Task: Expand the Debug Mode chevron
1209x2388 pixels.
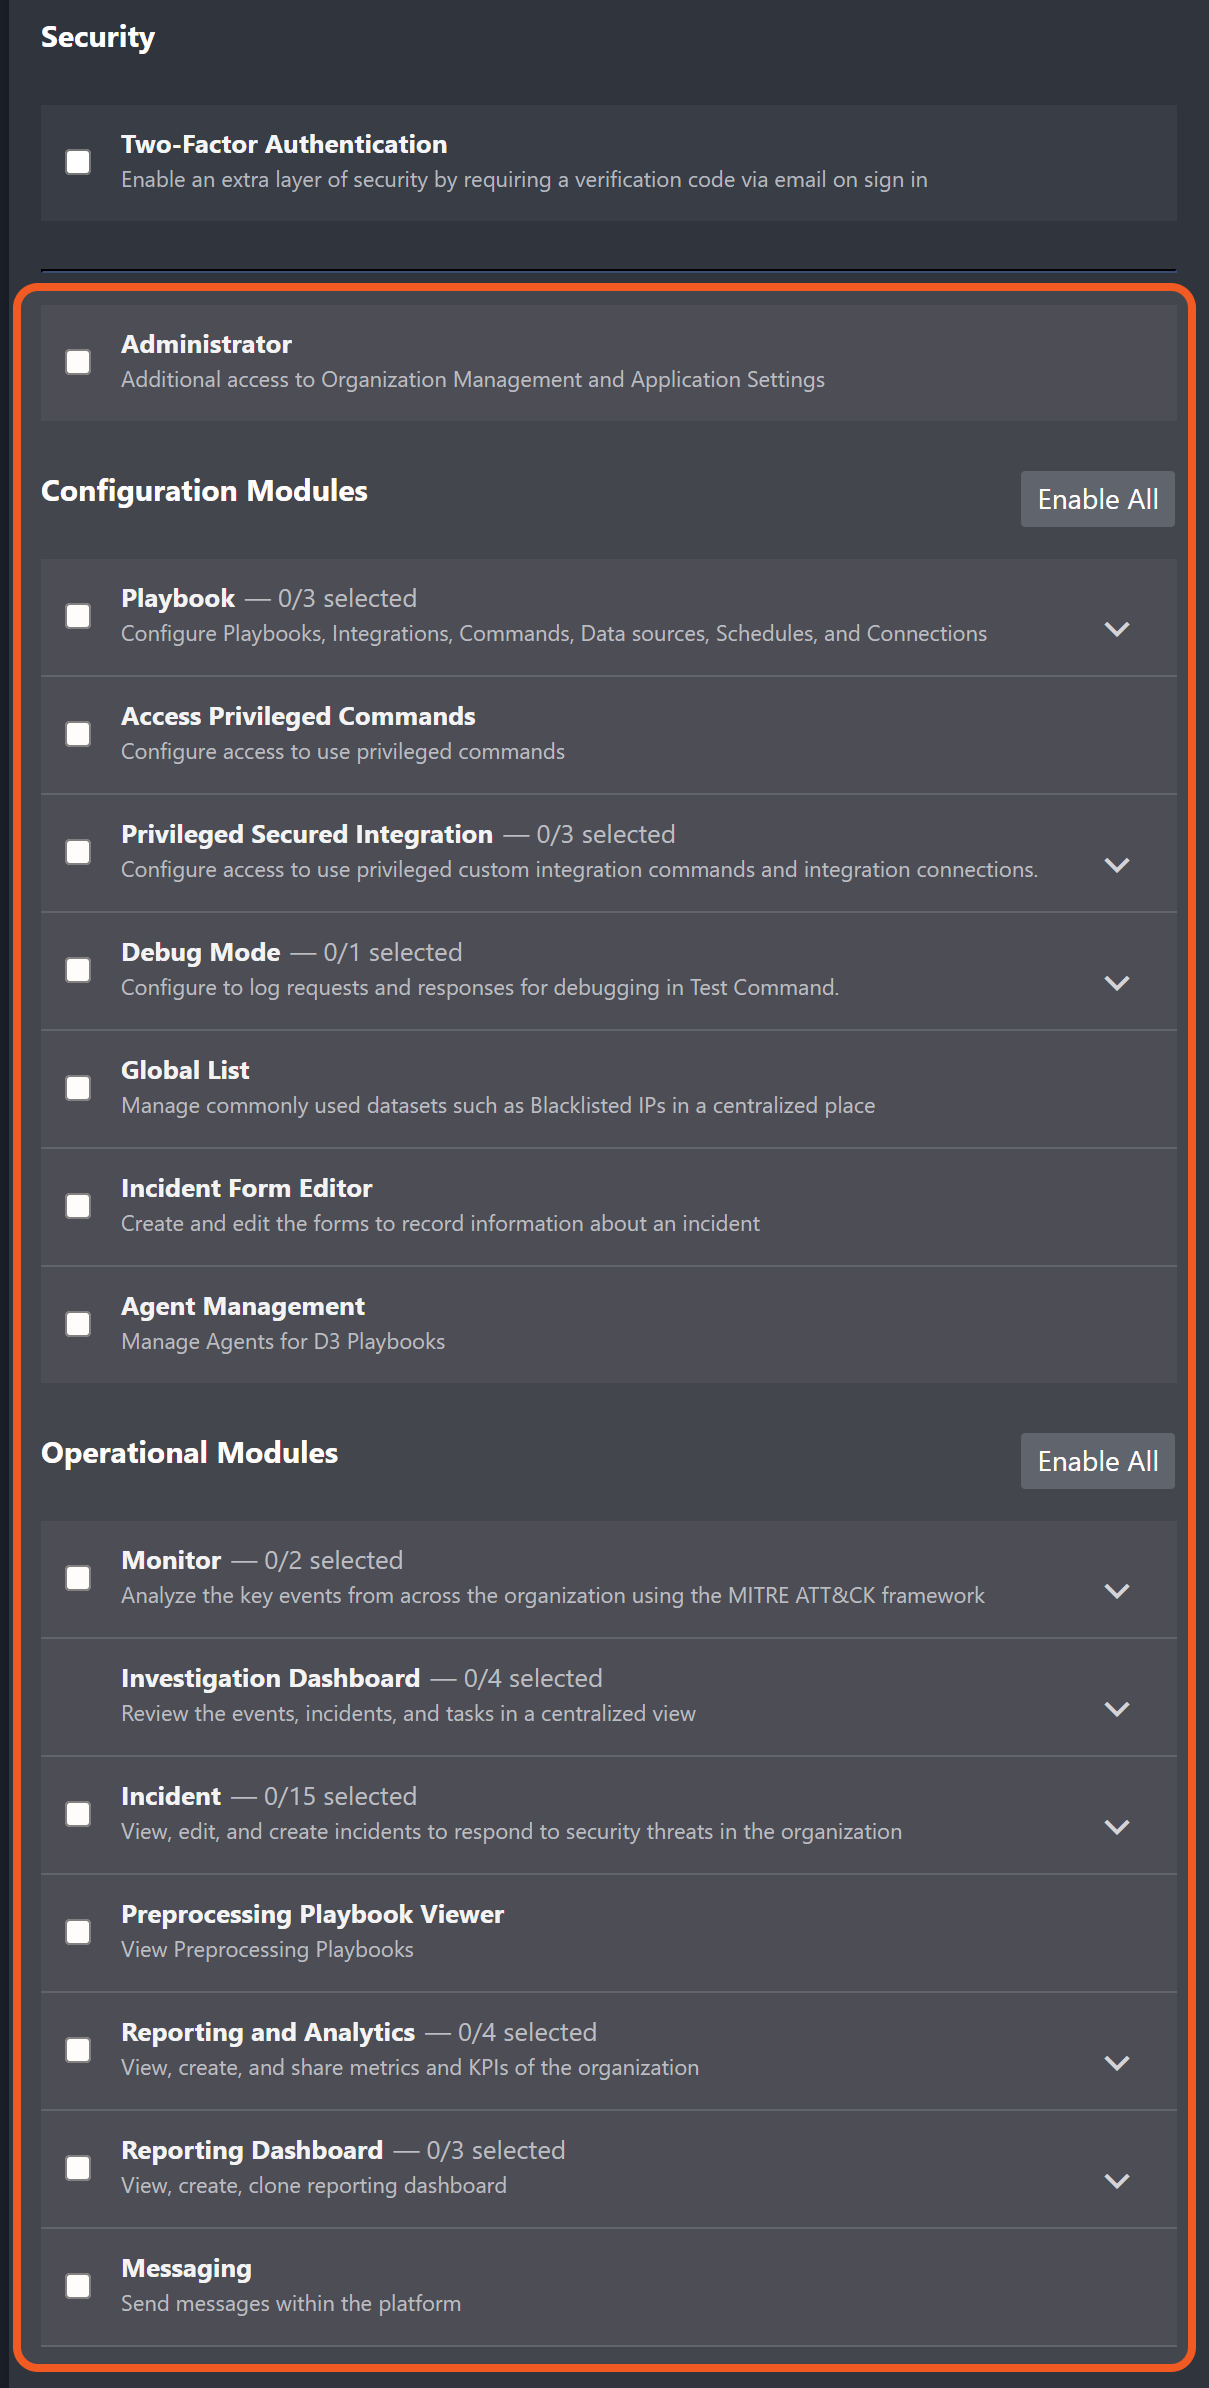Action: click(1116, 984)
